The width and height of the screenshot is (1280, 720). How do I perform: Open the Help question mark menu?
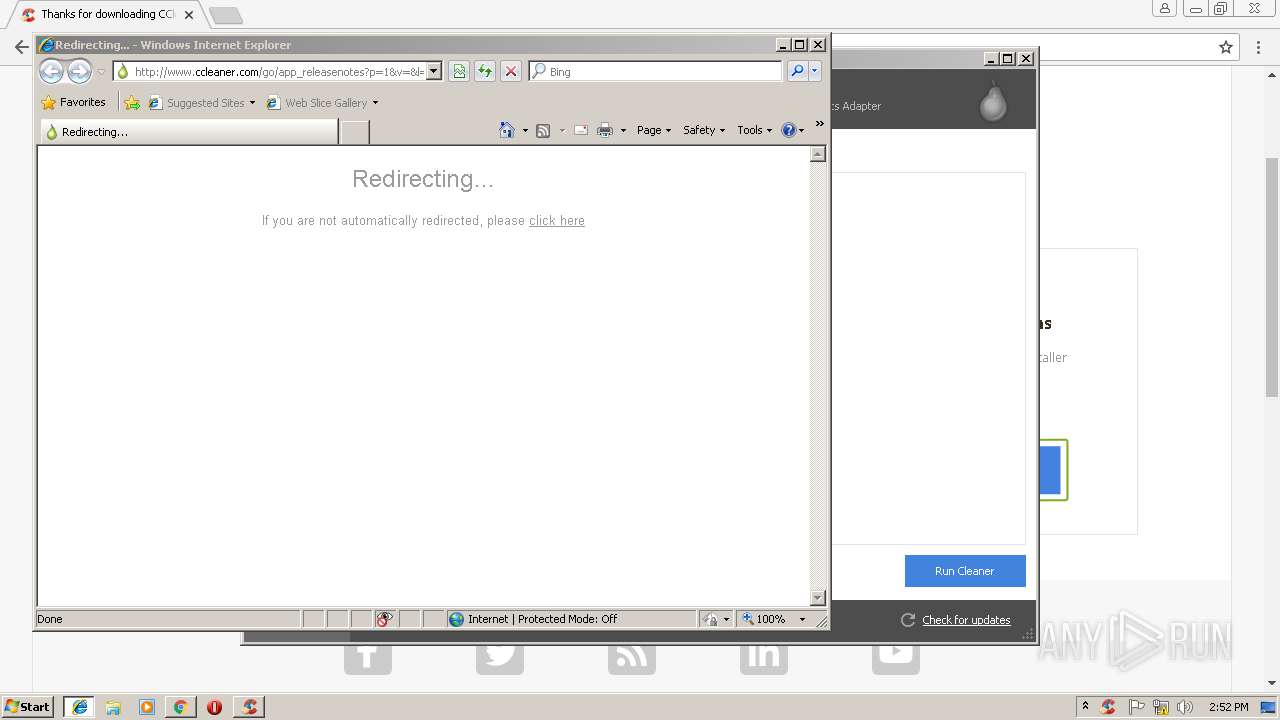point(793,130)
